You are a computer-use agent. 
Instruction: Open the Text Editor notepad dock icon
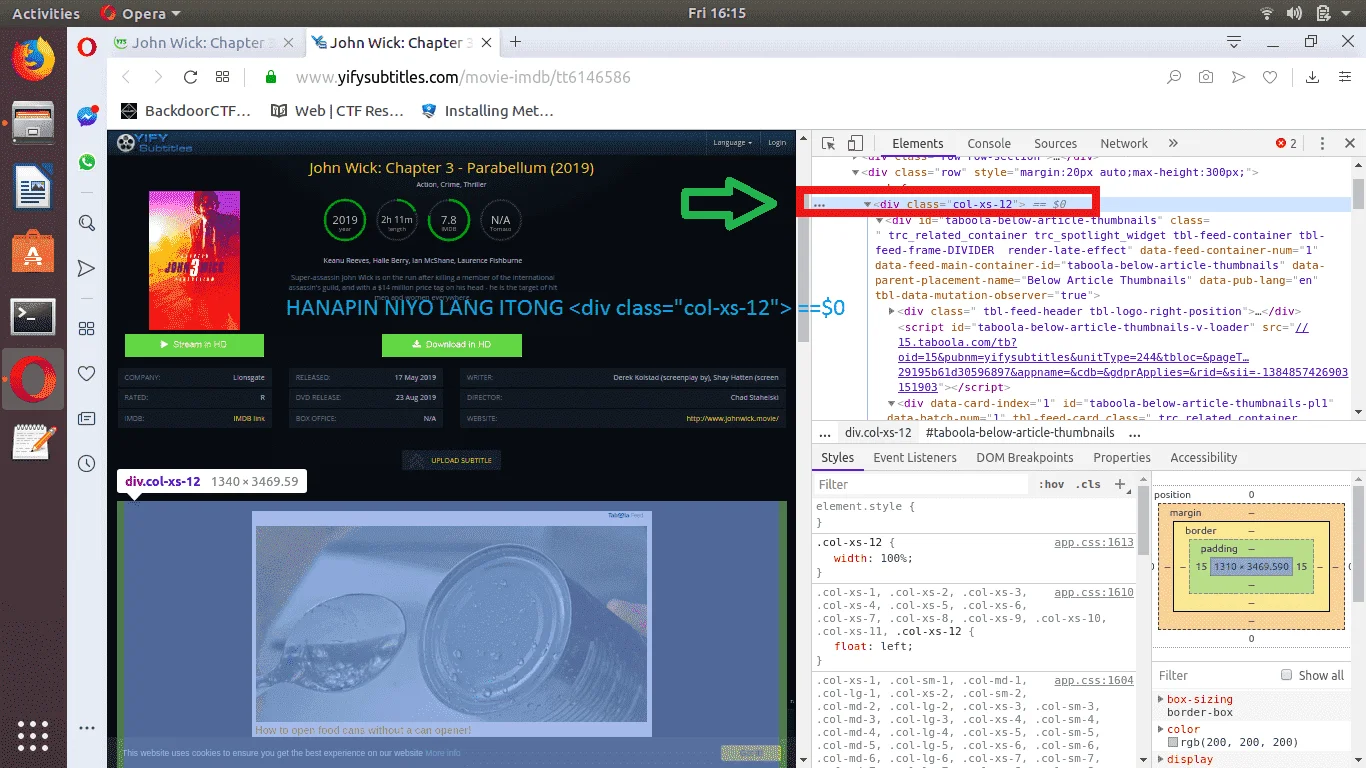(x=32, y=442)
